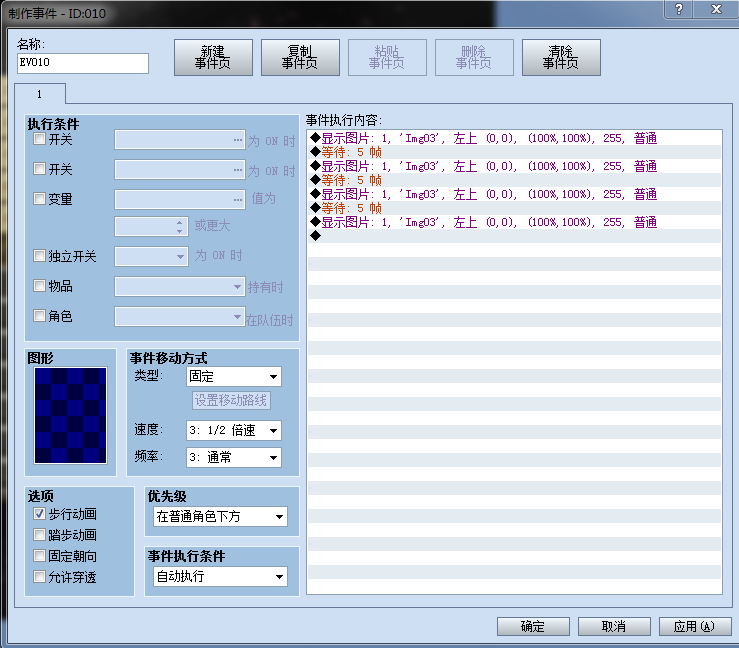Check the 允许穿透 option
739x648 pixels.
point(40,576)
